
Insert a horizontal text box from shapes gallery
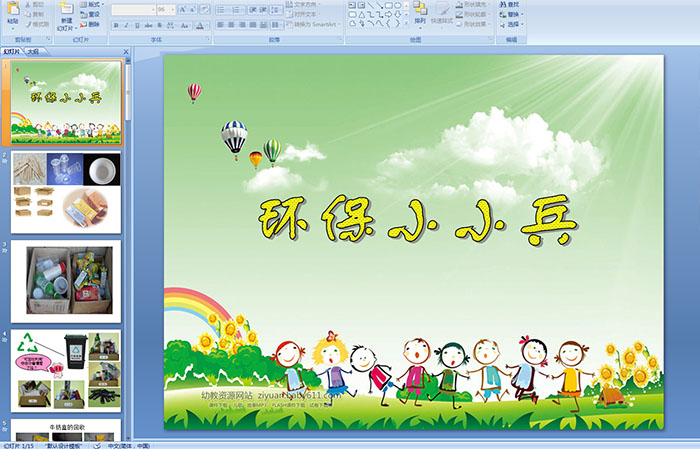[352, 5]
